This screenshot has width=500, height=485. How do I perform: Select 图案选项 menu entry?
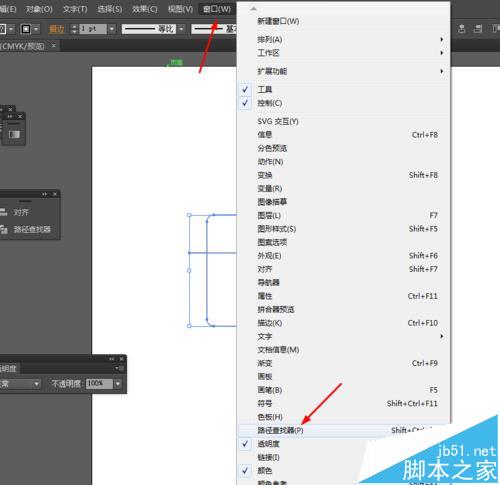pyautogui.click(x=343, y=242)
